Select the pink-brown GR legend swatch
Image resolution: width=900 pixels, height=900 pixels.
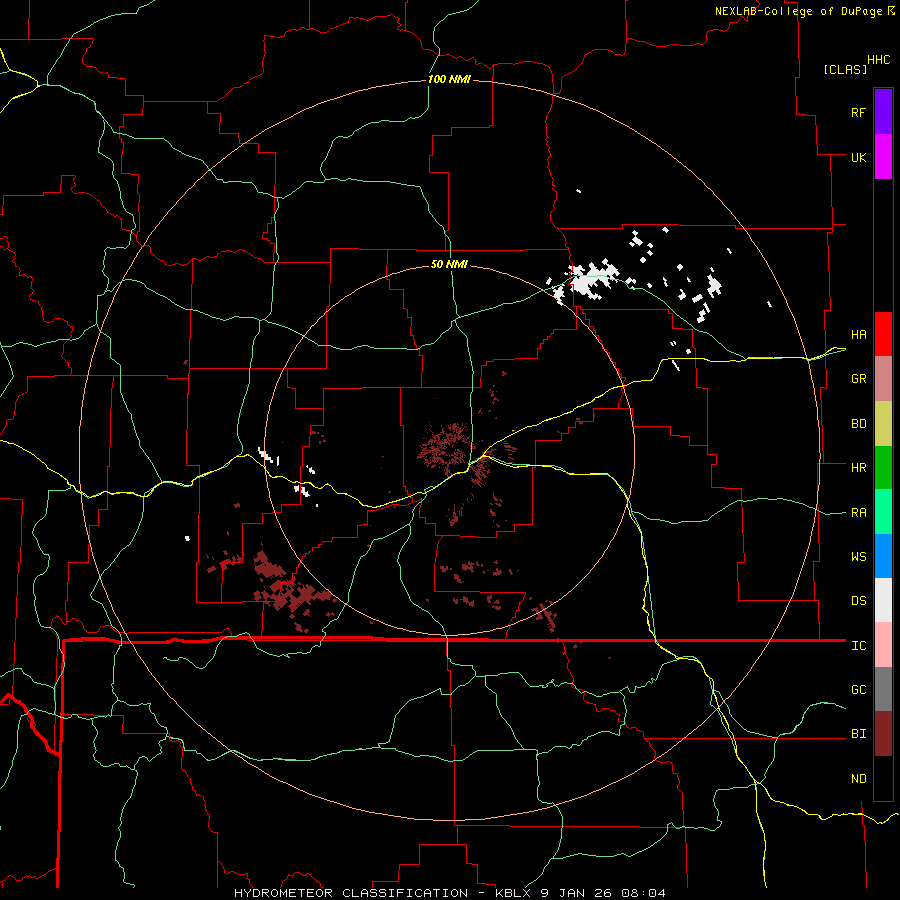[x=883, y=378]
